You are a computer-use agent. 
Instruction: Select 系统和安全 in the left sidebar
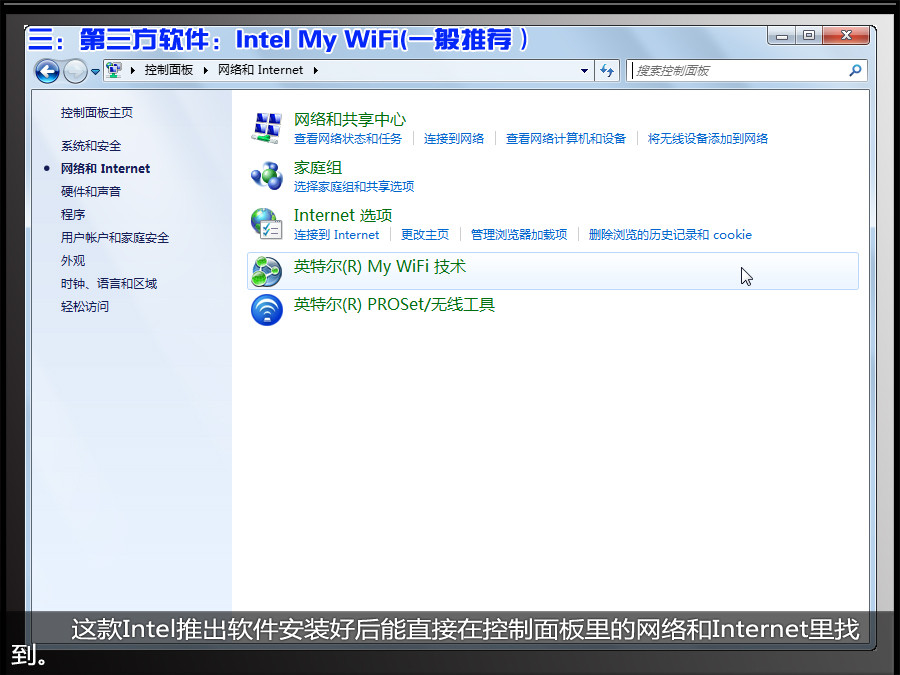click(x=91, y=146)
